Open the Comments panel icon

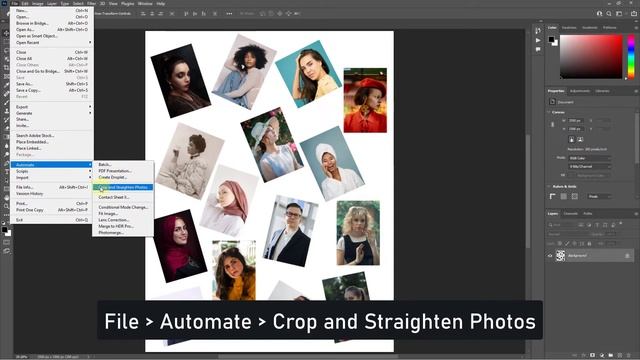click(538, 49)
